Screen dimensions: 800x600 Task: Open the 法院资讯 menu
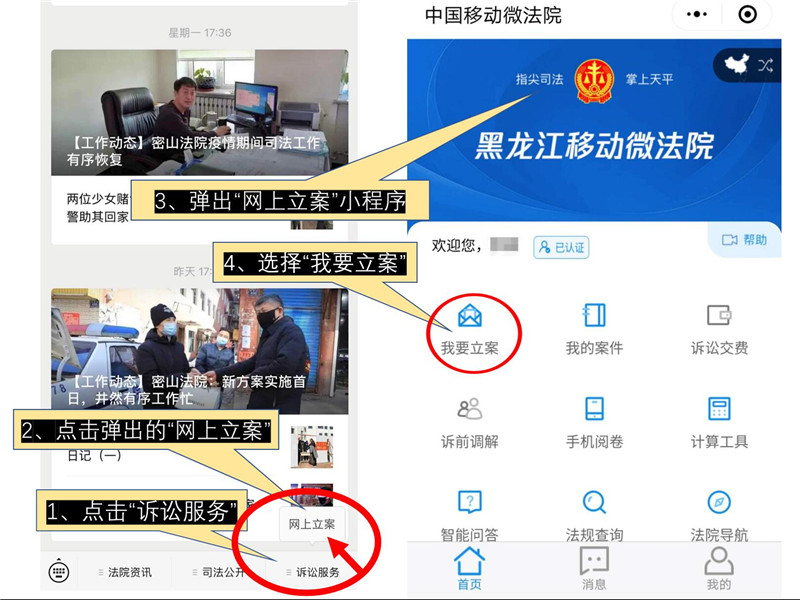[x=125, y=572]
